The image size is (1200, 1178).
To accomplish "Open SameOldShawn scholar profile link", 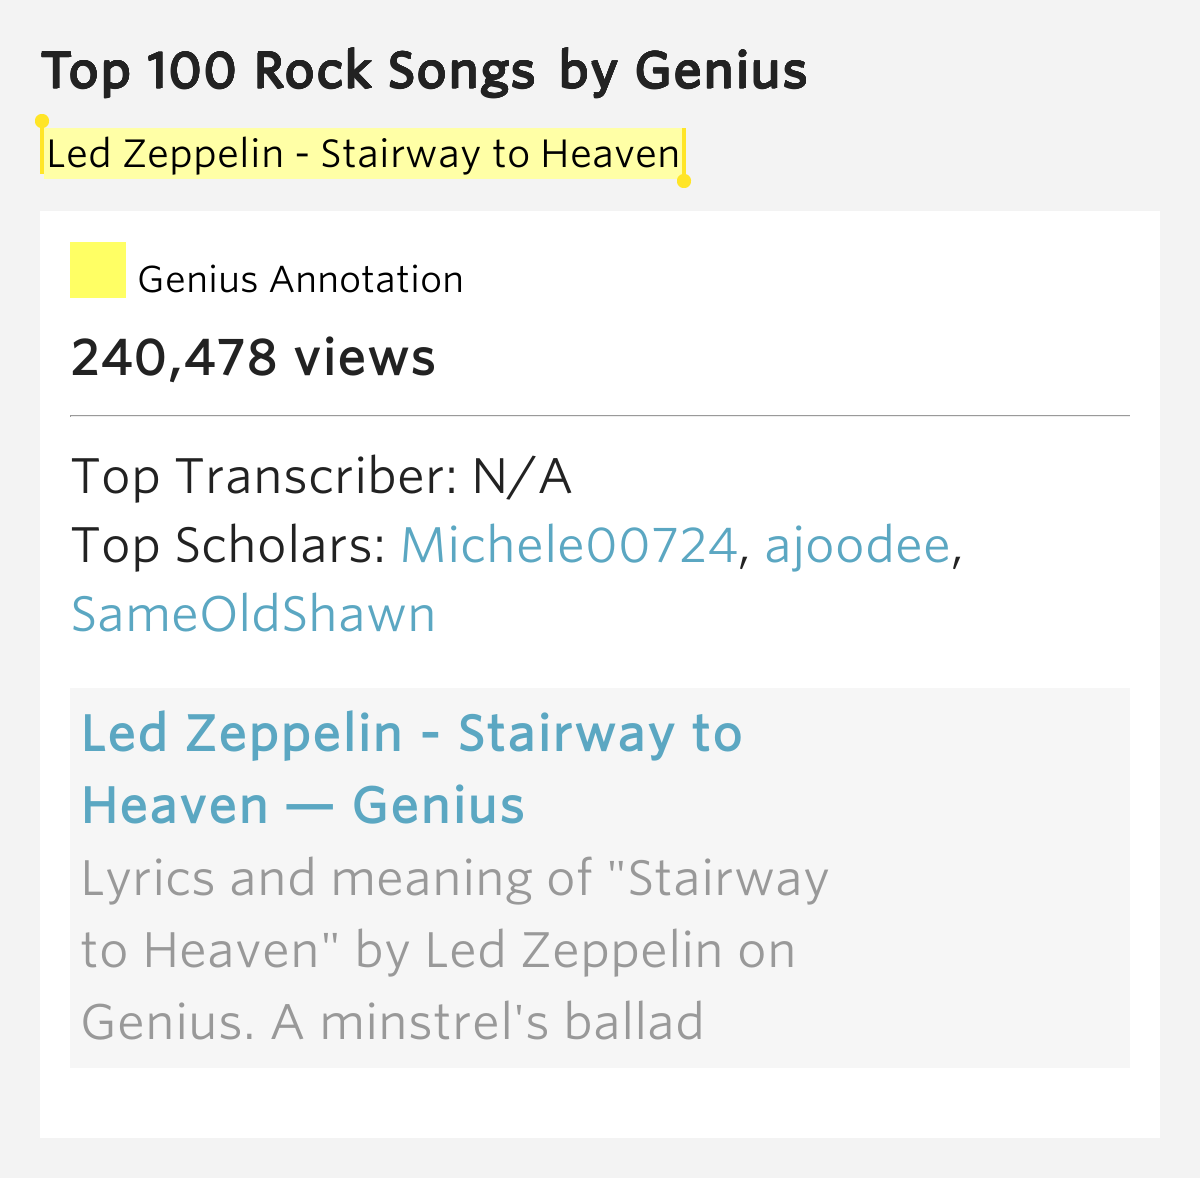I will coord(253,615).
